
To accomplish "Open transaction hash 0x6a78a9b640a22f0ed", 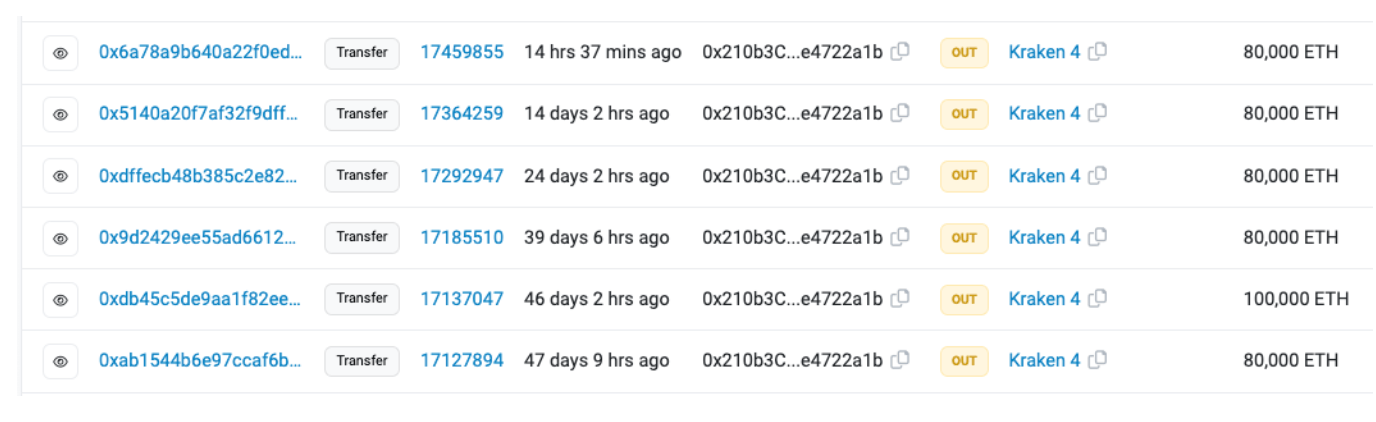I will tap(200, 52).
